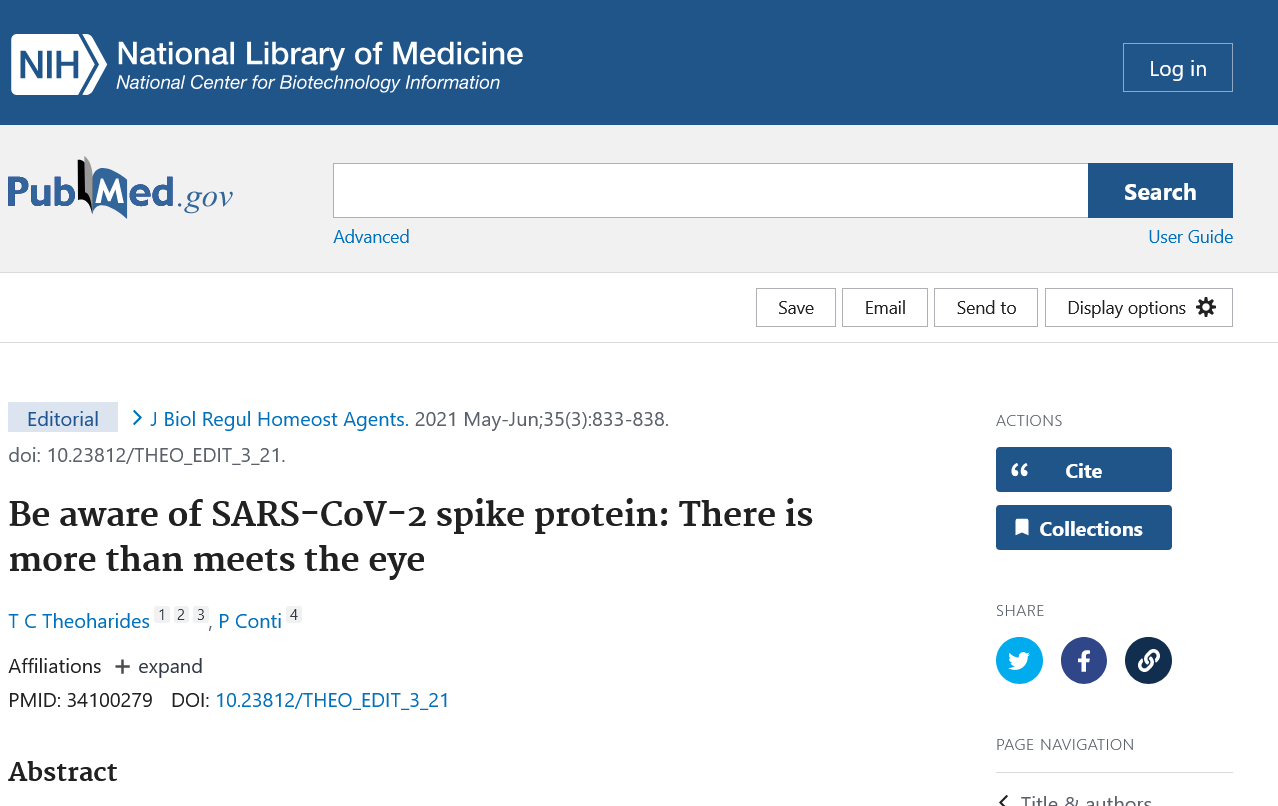Open the Send to menu
Screen dimensions: 1278x806
coord(985,307)
